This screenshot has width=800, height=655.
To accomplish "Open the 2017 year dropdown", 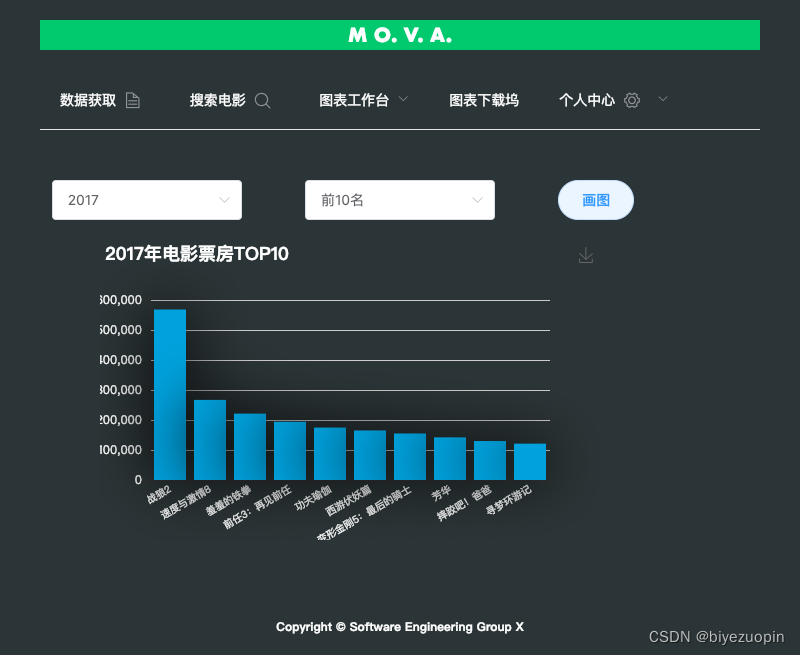I will pyautogui.click(x=146, y=200).
